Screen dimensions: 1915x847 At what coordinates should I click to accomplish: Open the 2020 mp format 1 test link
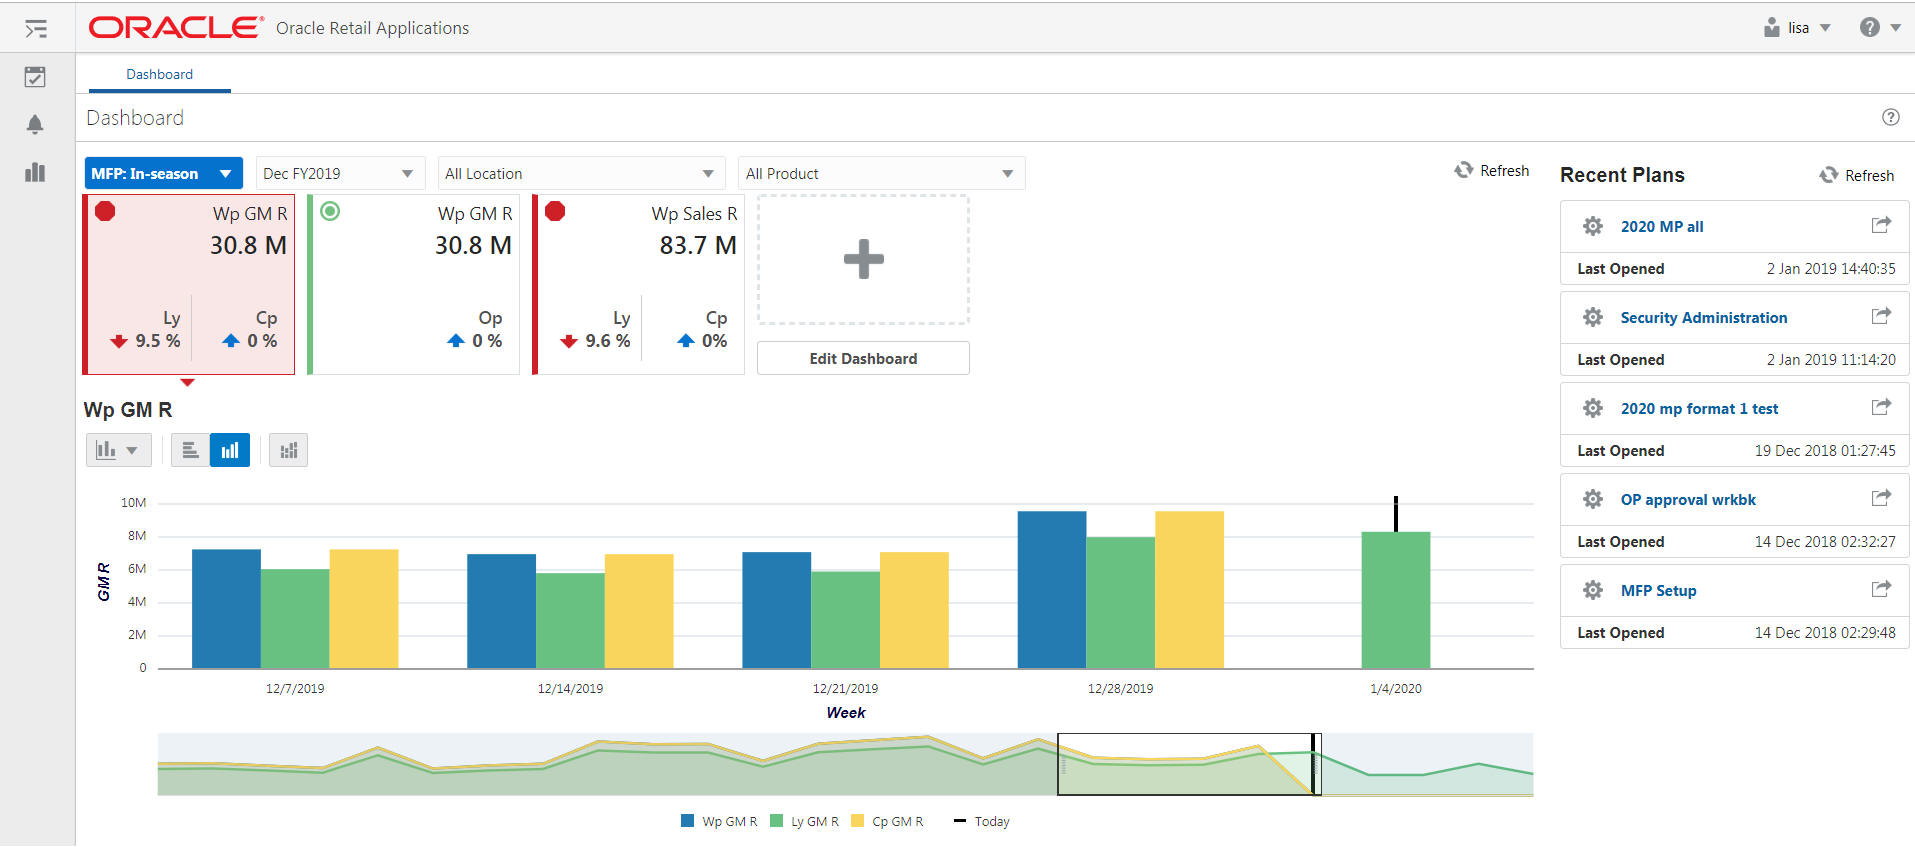pos(1699,409)
